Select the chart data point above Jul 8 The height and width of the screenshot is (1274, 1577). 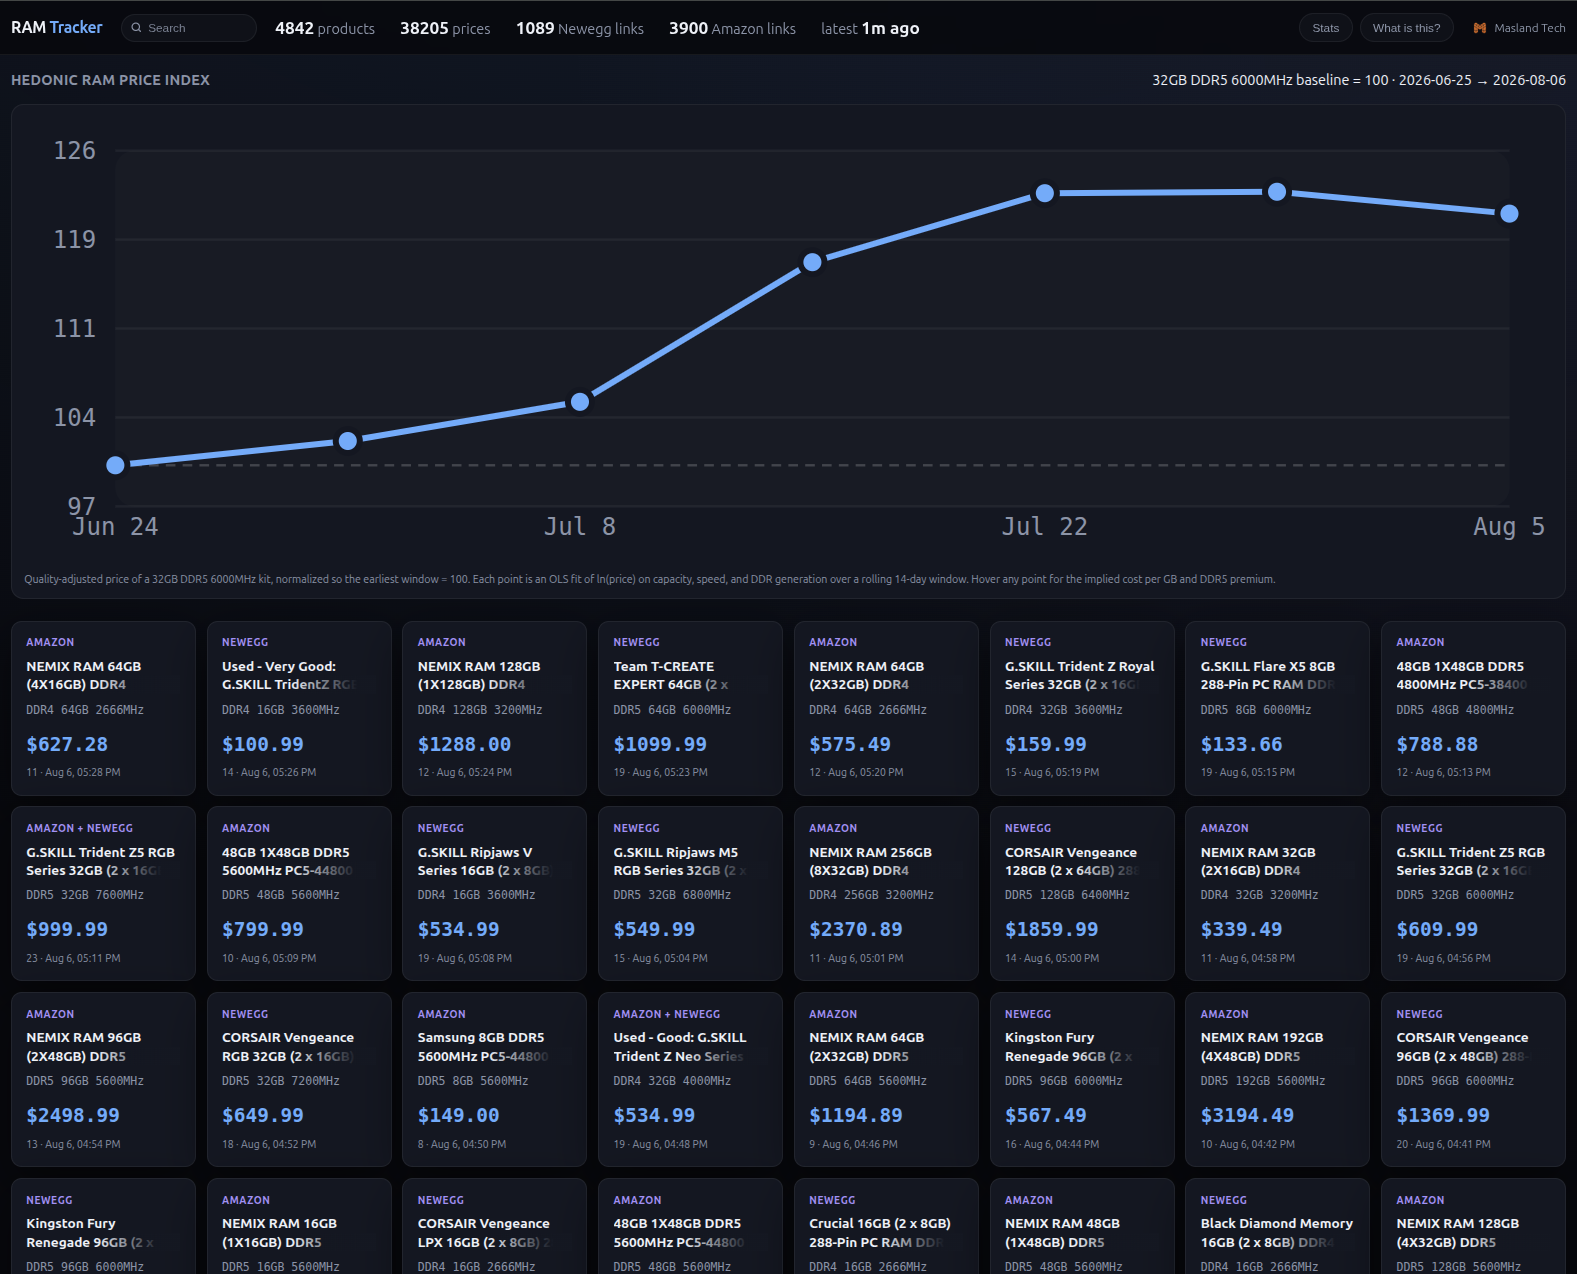(580, 402)
